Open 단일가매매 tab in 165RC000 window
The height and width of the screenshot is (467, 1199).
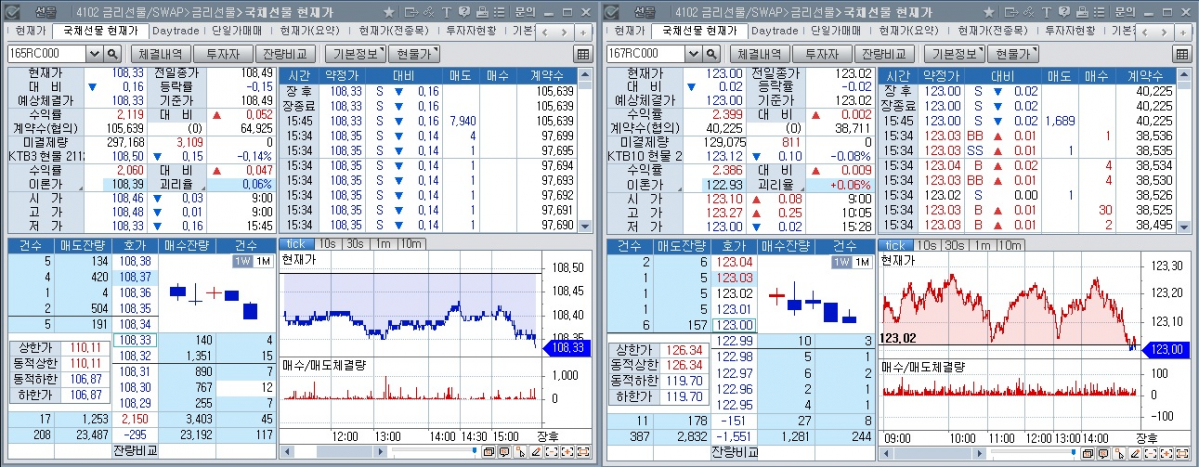coord(236,31)
